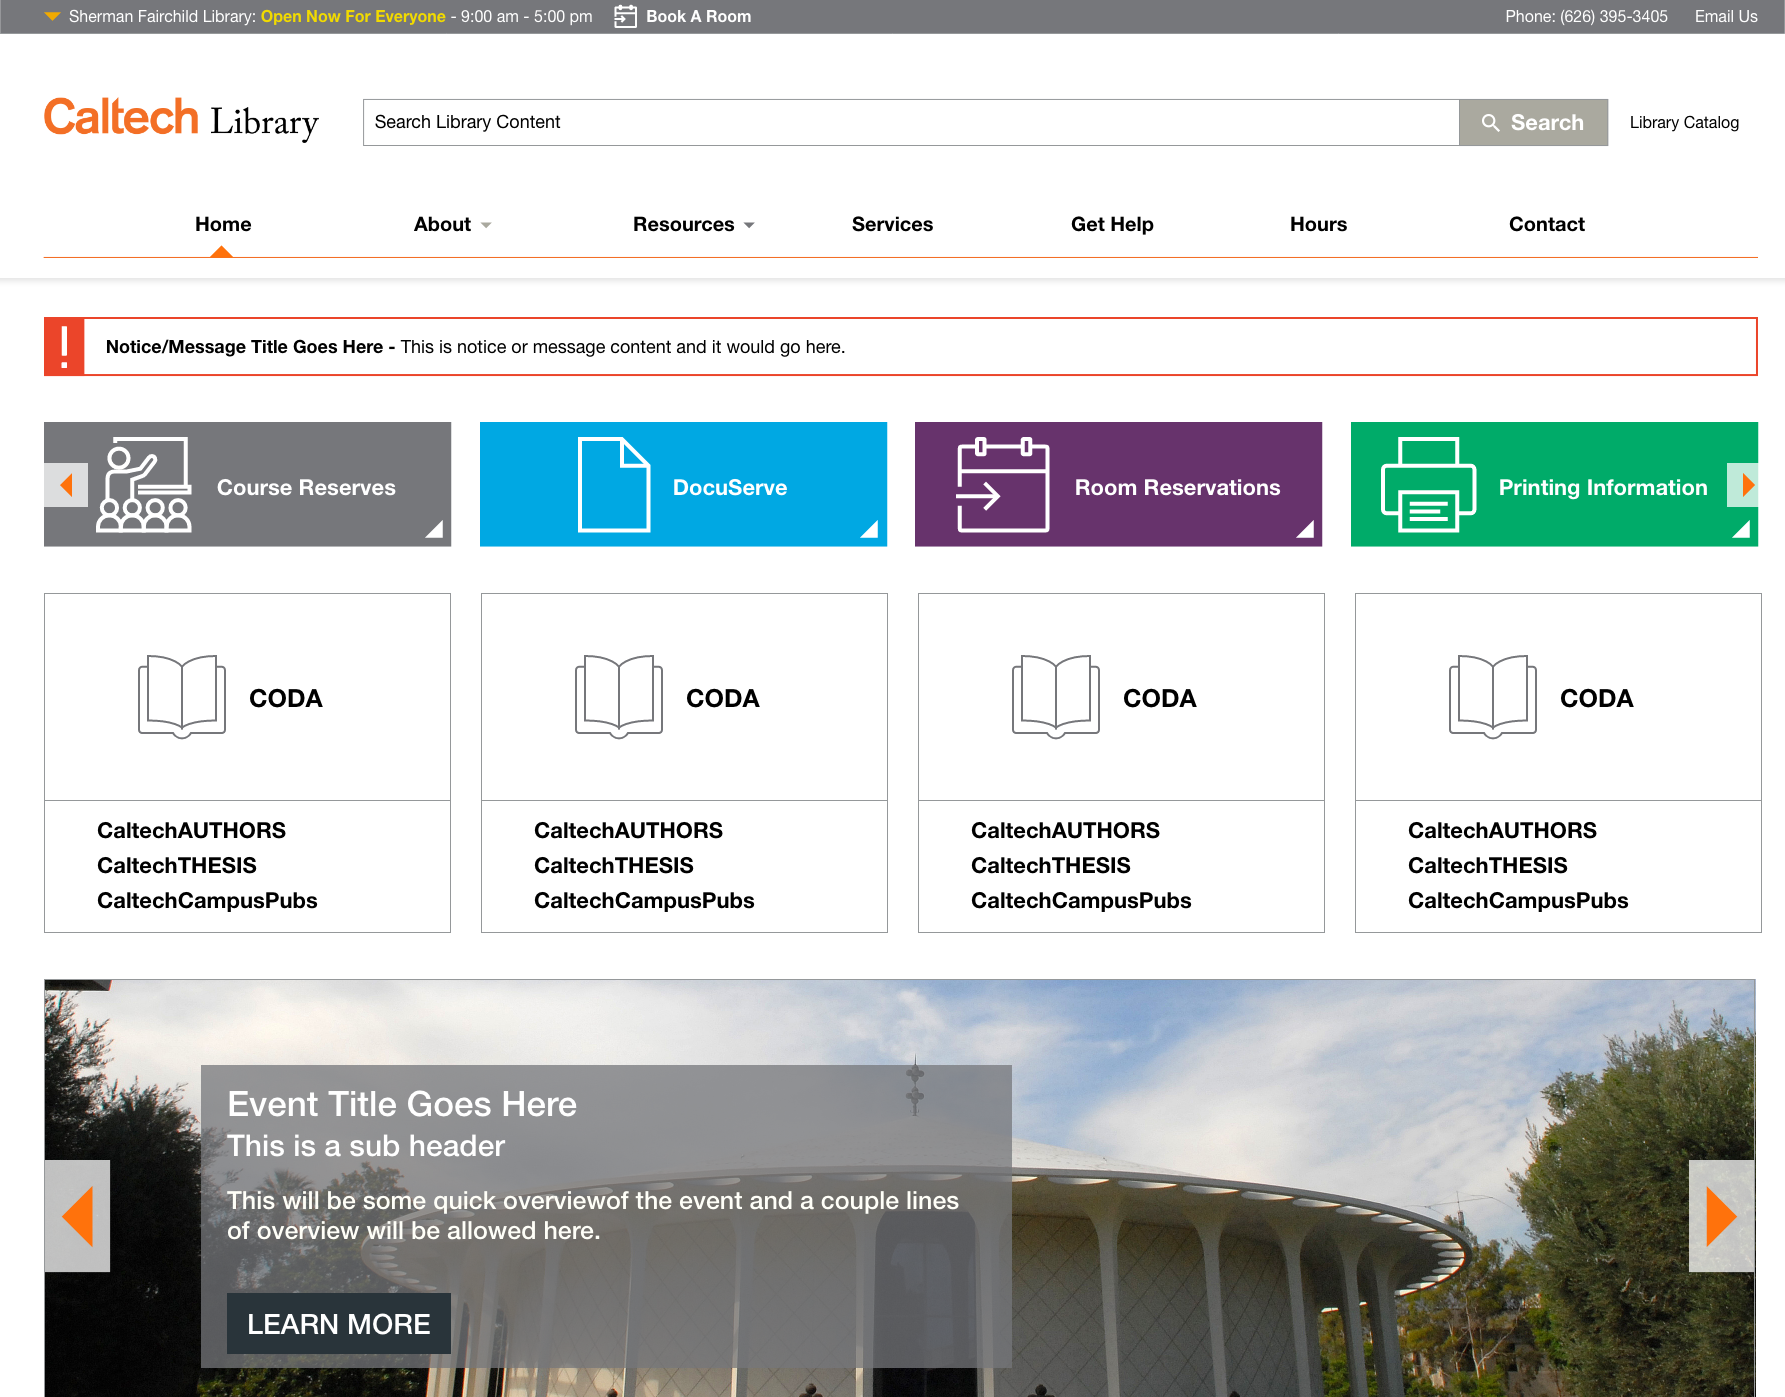Click the exclamation alert notice icon

[x=64, y=347]
